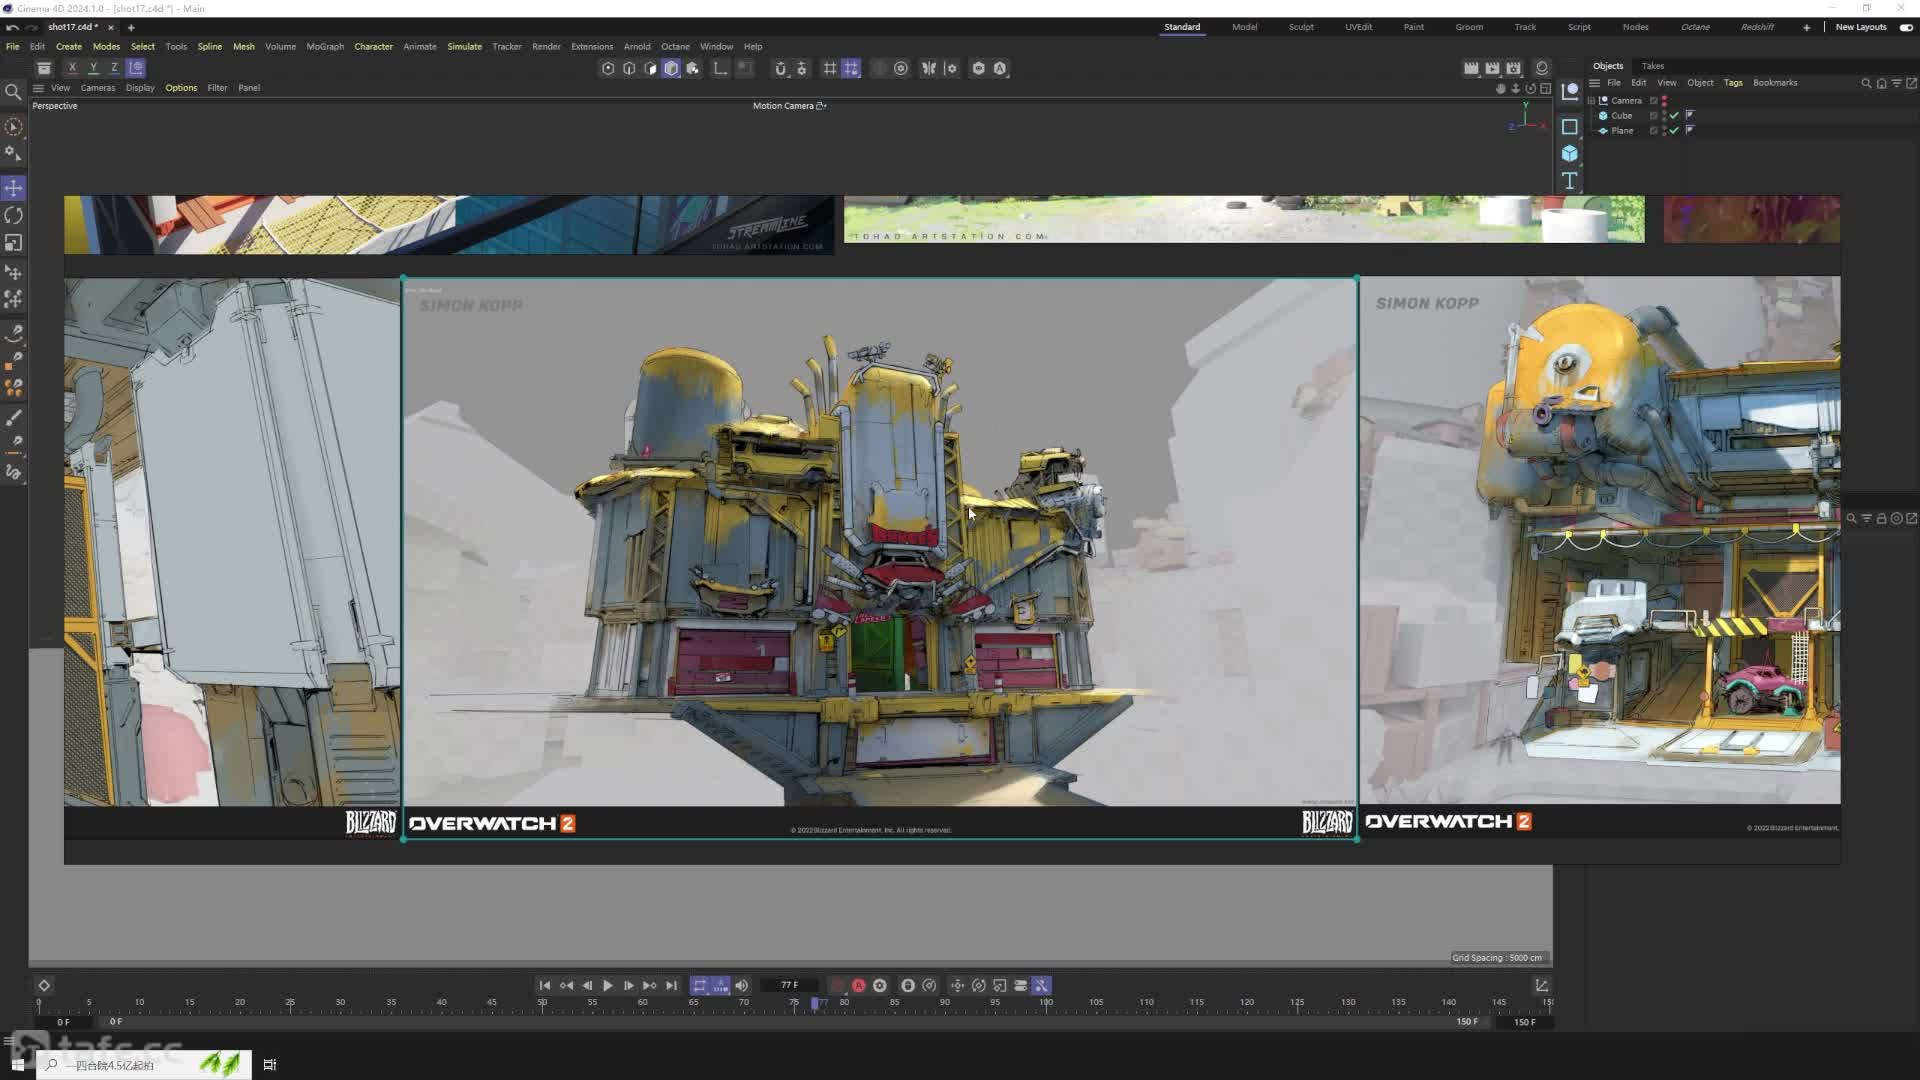Image resolution: width=1920 pixels, height=1080 pixels.
Task: Toggle Cube enabled green checkmark
Action: tap(1674, 116)
